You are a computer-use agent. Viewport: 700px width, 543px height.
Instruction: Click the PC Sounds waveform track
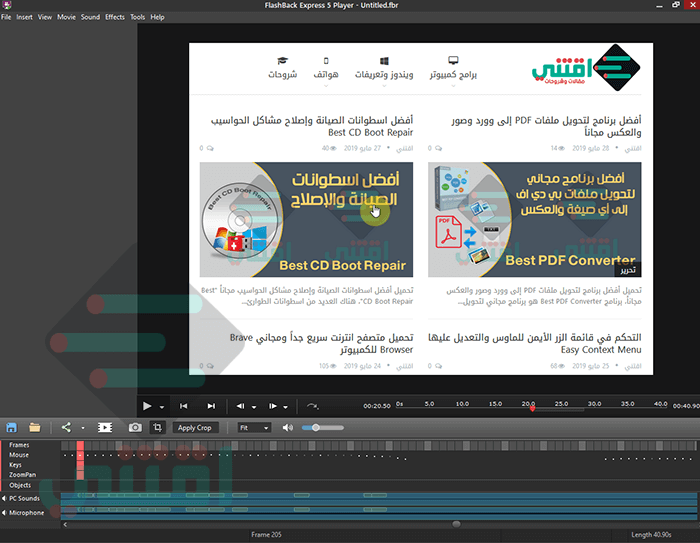[x=379, y=498]
